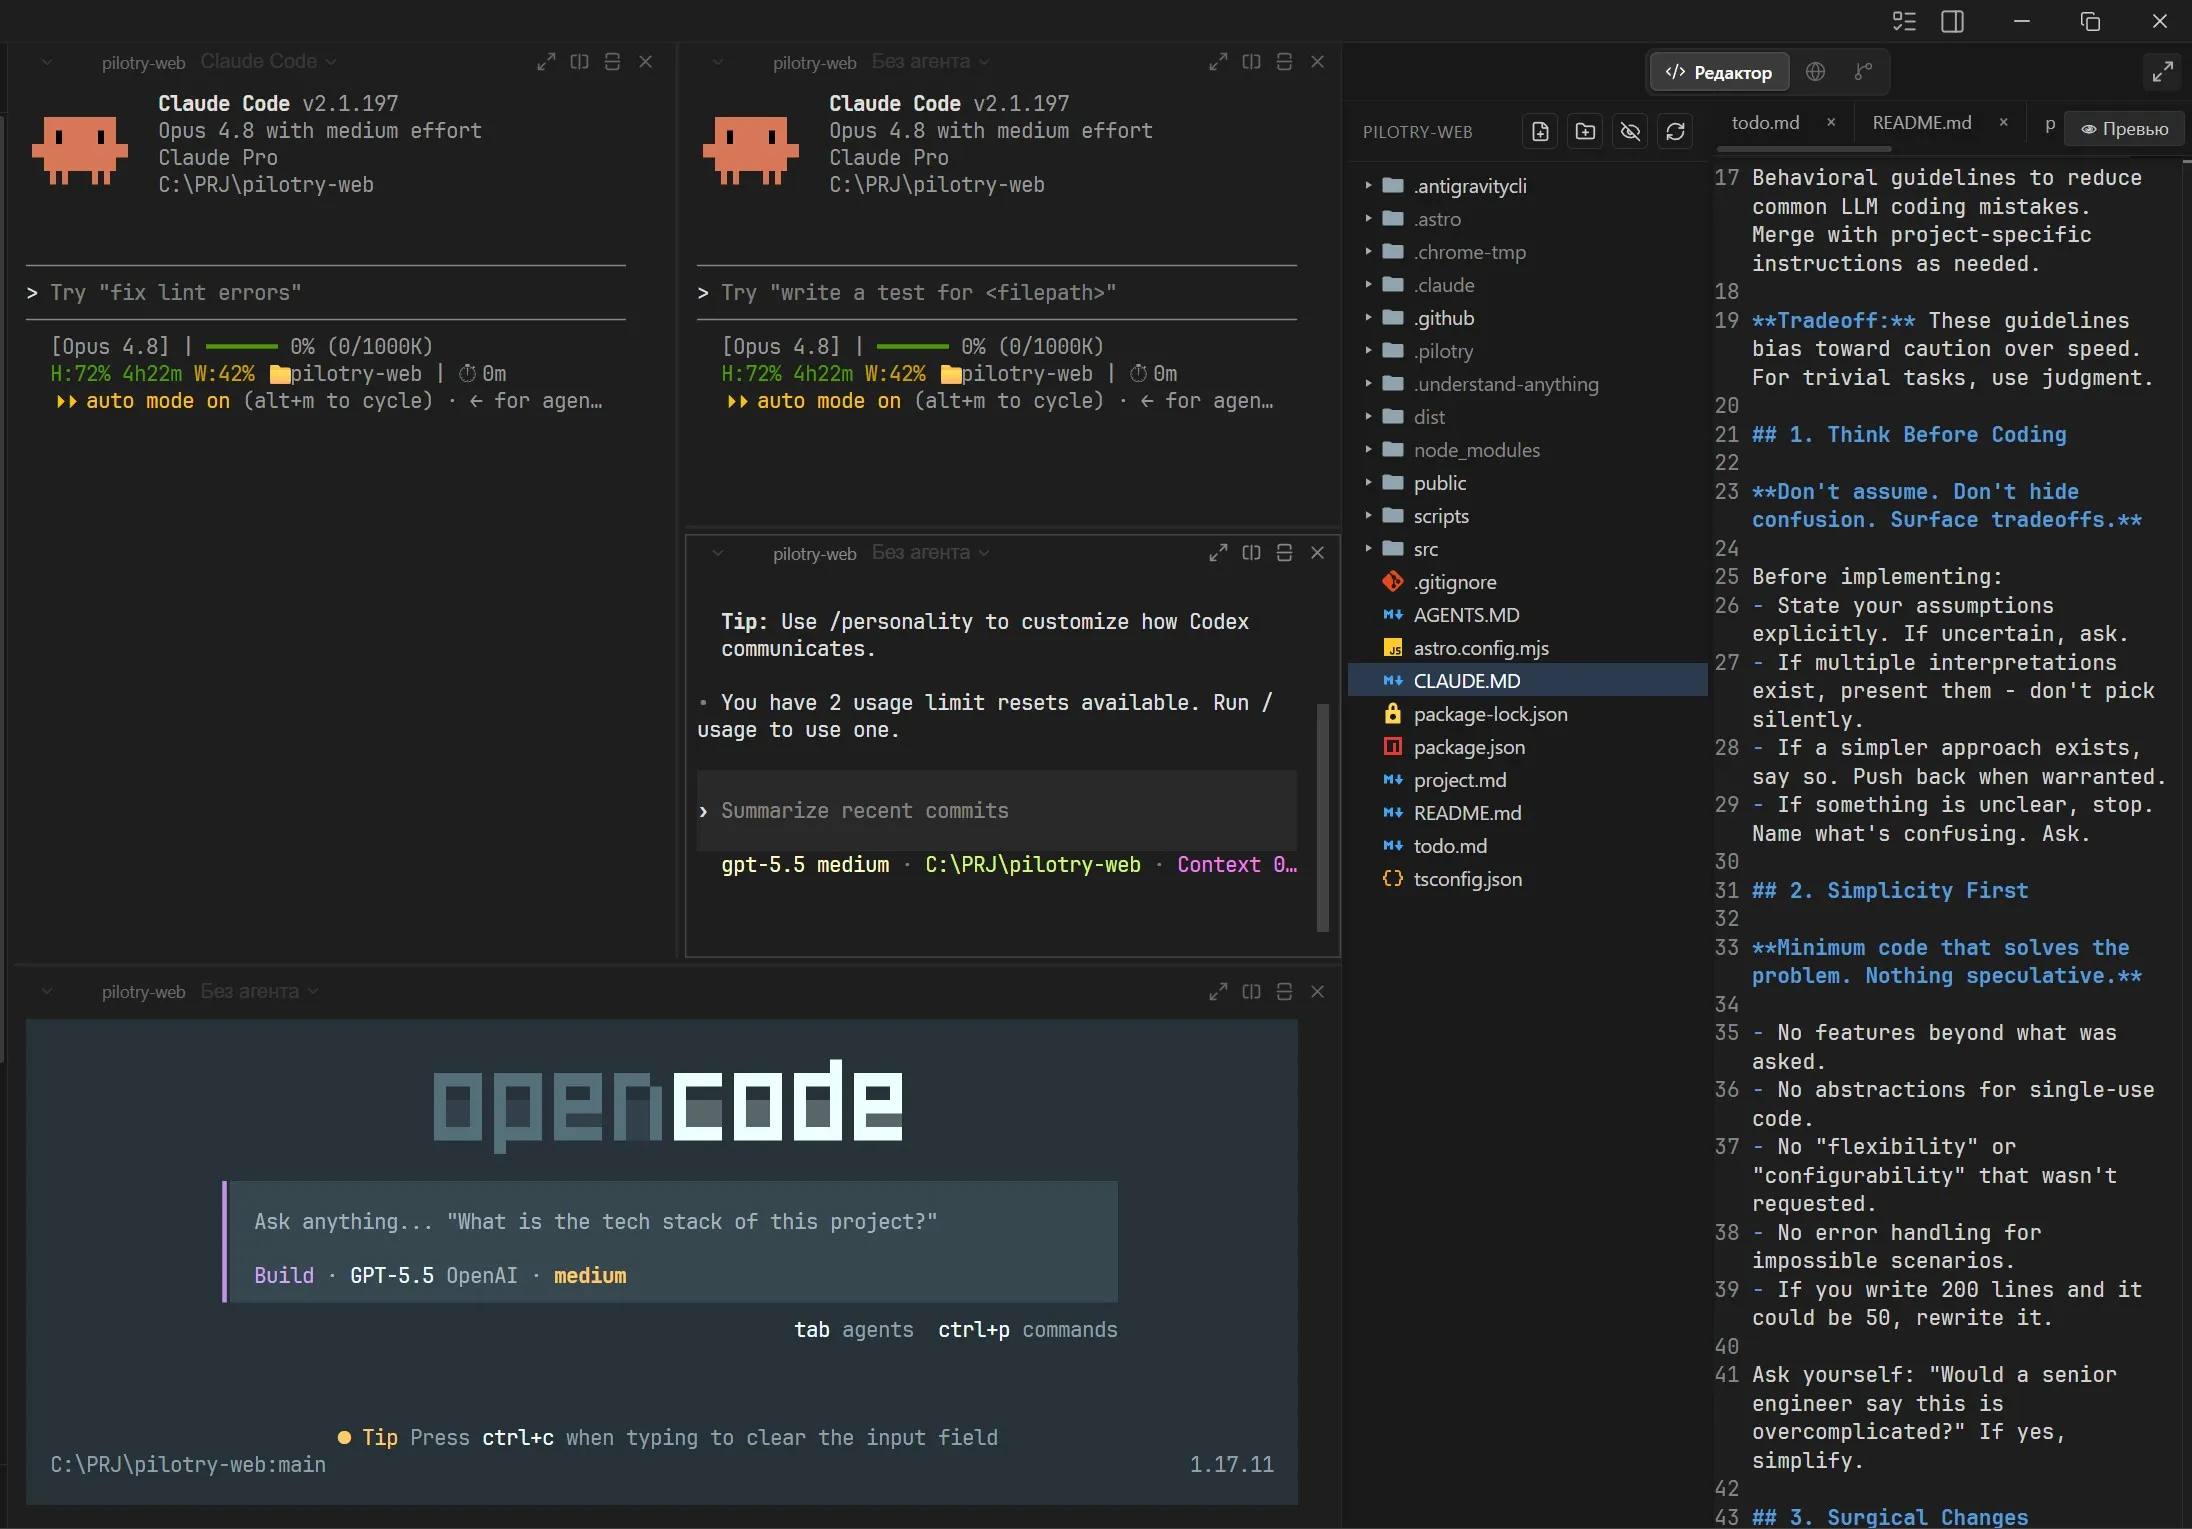Screen dimensions: 2192x1529
Task: Open astro.config.mjs in the file tree
Action: click(1481, 648)
